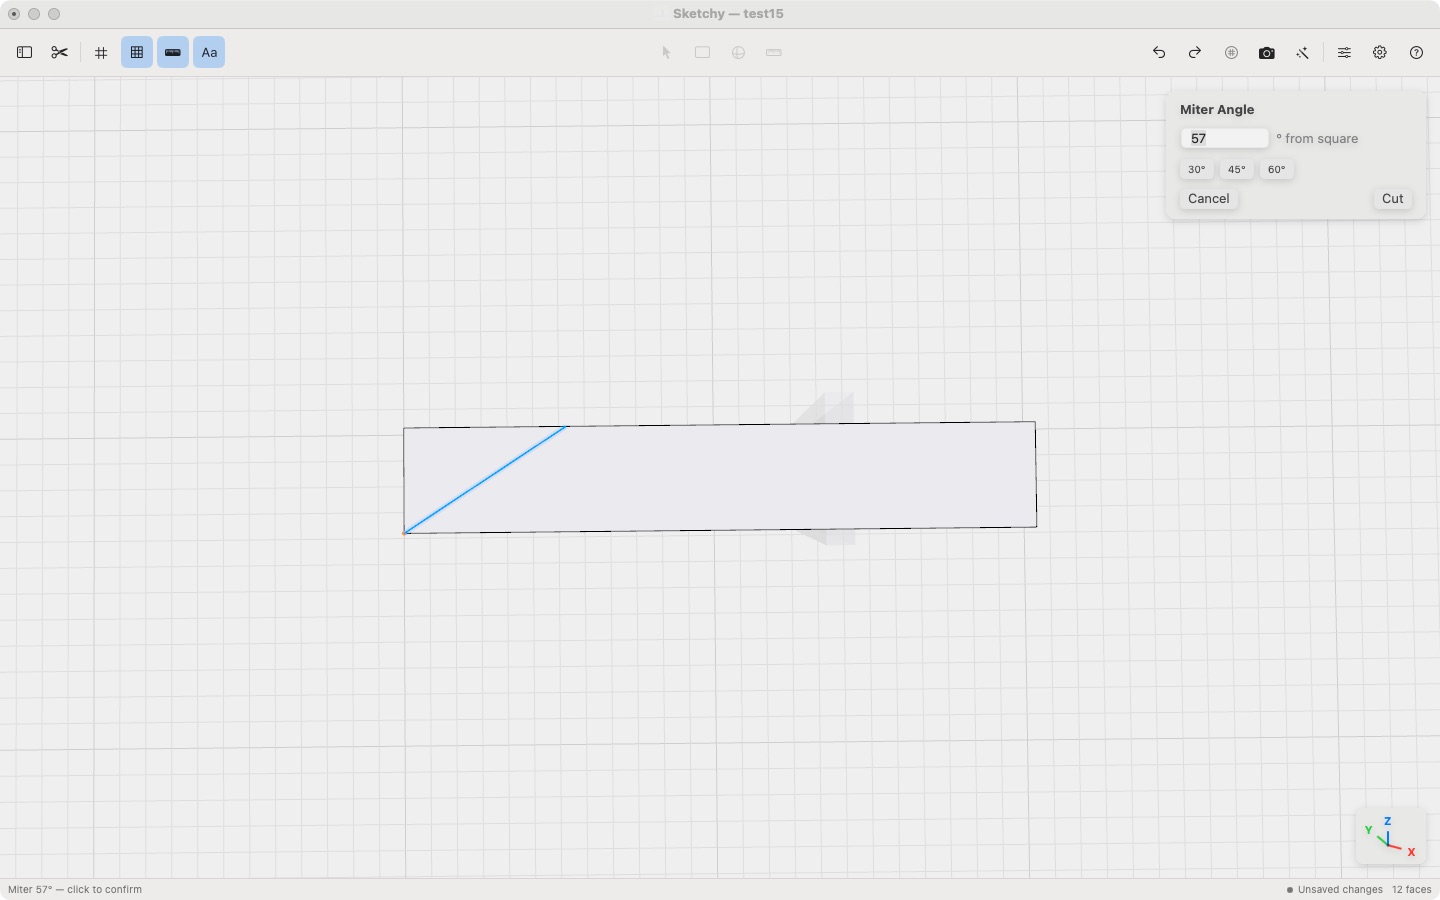The image size is (1440, 900).
Task: Click the "Miter Angle" panel title
Action: [x=1217, y=110]
